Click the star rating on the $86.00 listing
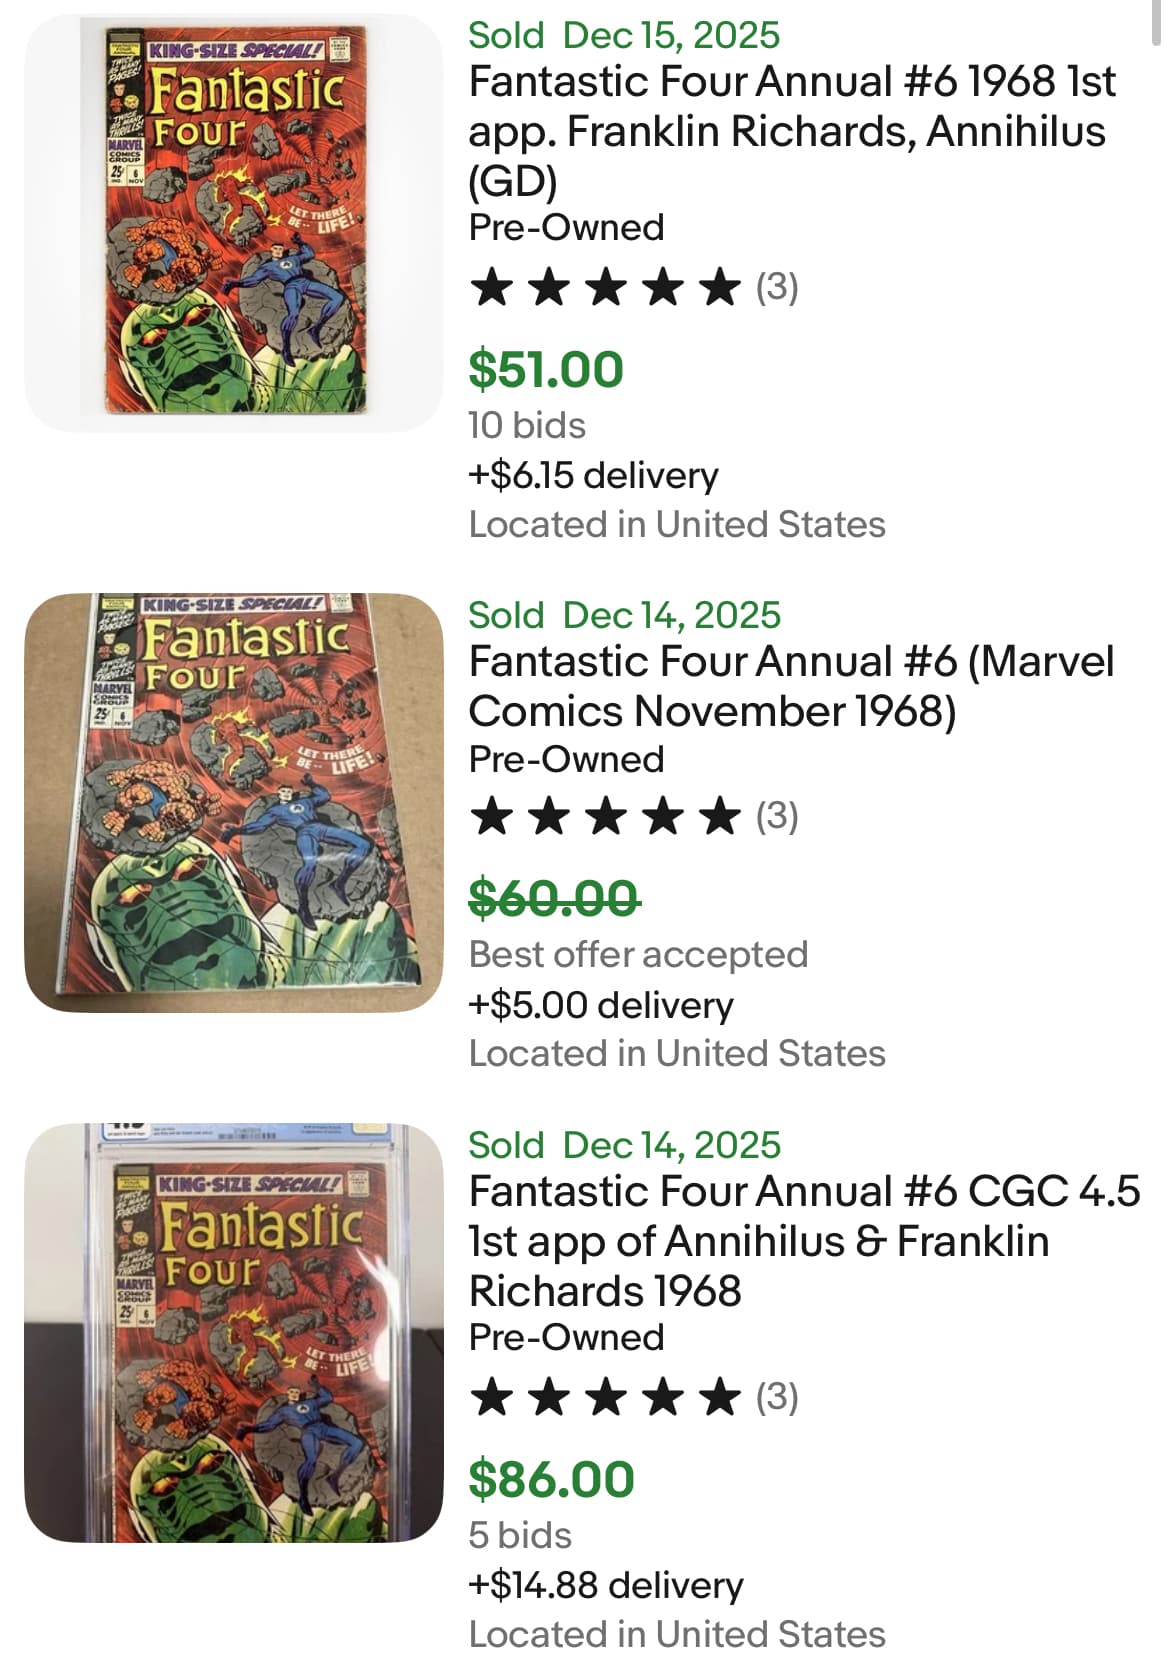This screenshot has width=1170, height=1668. coord(605,1397)
